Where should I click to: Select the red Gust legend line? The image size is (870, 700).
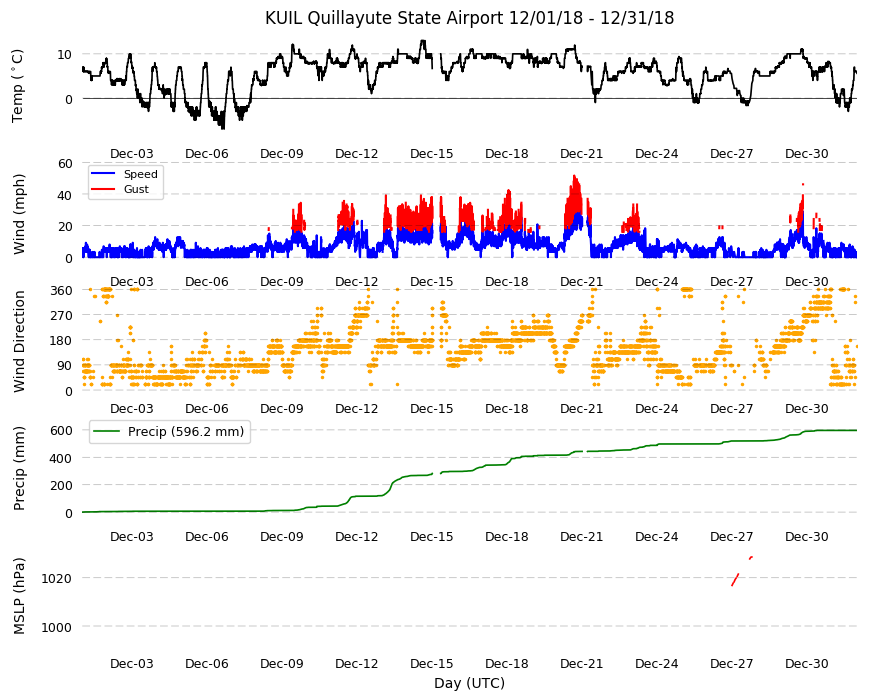pos(103,189)
